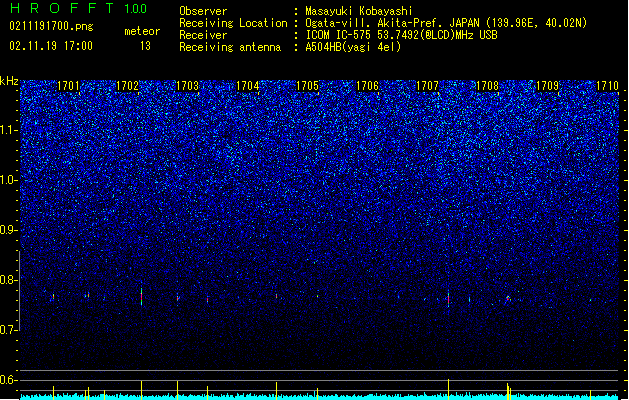The height and width of the screenshot is (400, 629).
Task: Click the 0.6 frequency axis label
Action: click(x=9, y=380)
